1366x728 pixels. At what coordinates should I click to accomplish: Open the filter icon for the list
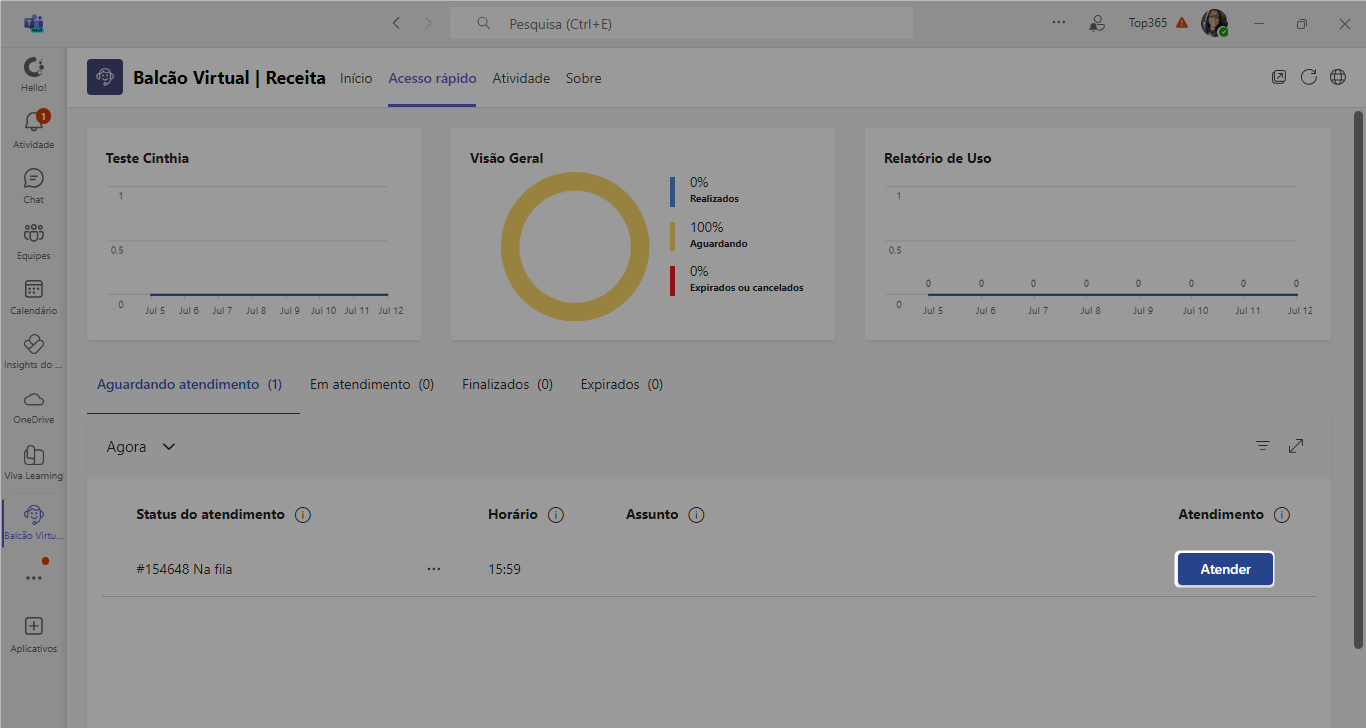click(x=1263, y=446)
